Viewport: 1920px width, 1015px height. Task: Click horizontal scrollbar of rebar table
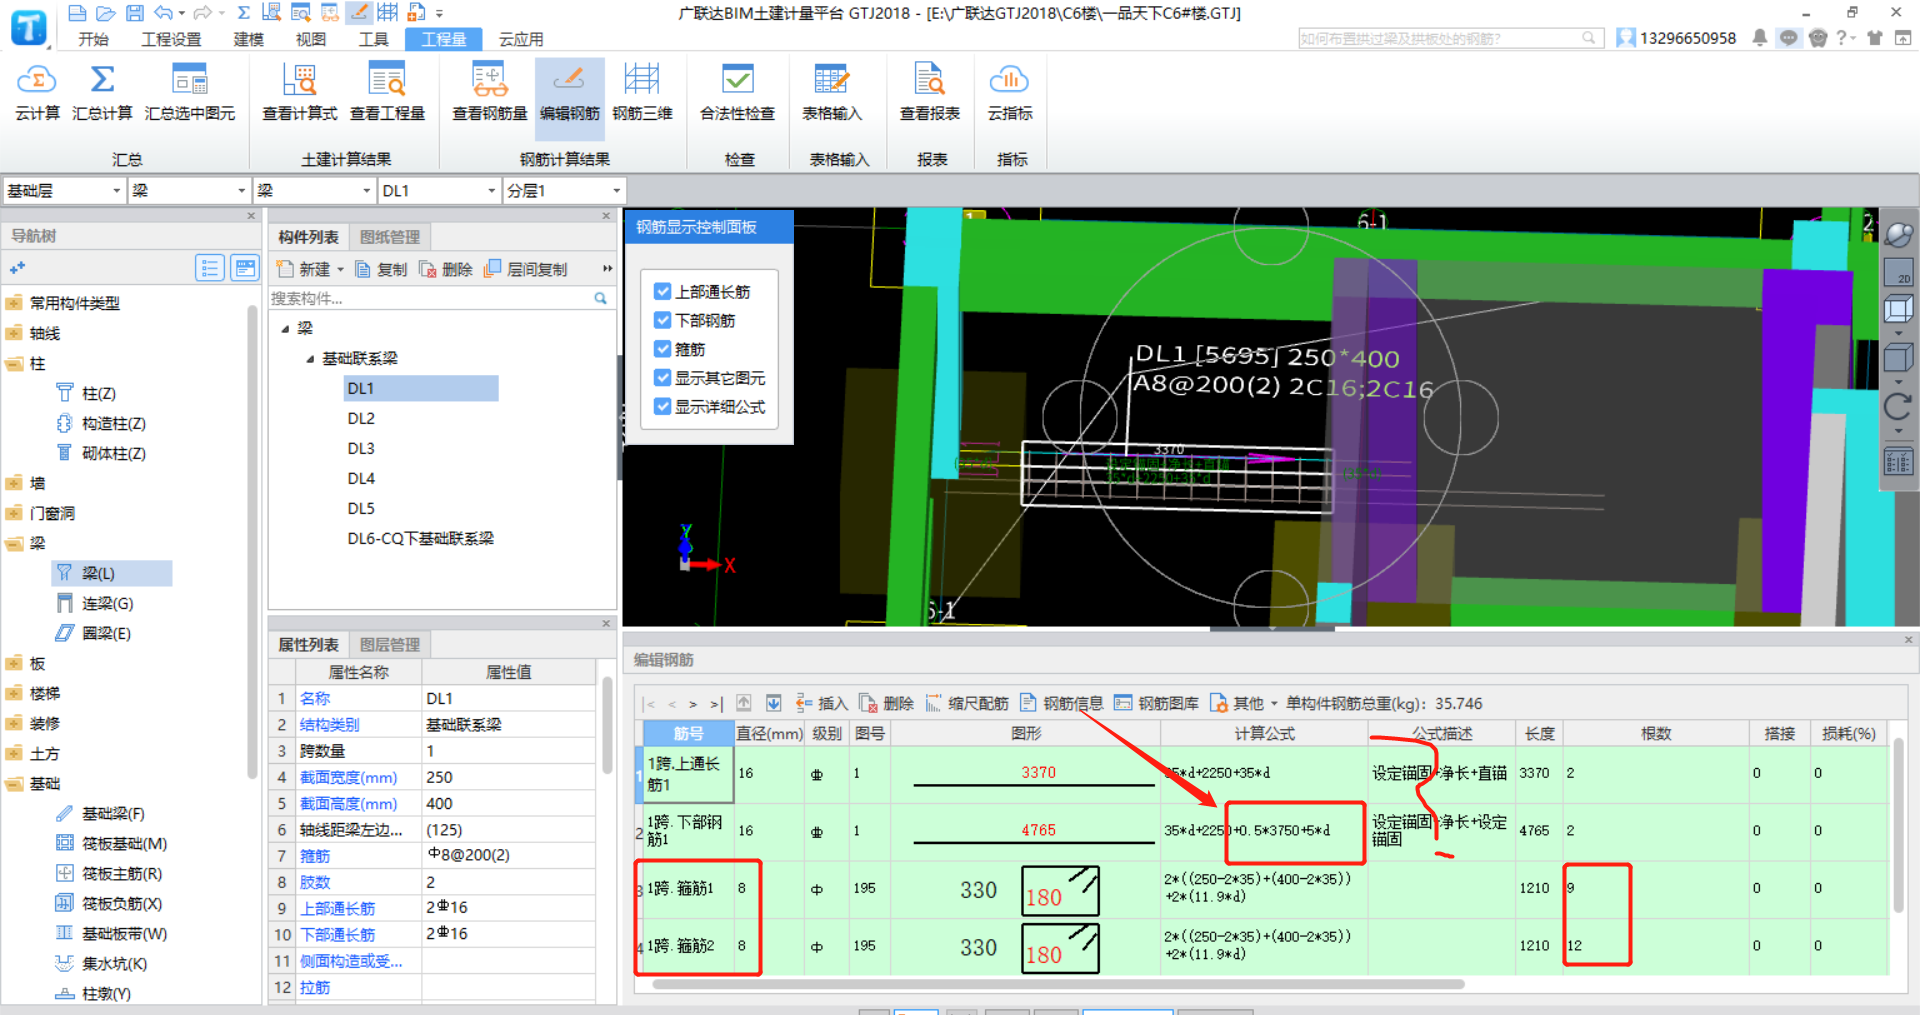click(x=1058, y=984)
